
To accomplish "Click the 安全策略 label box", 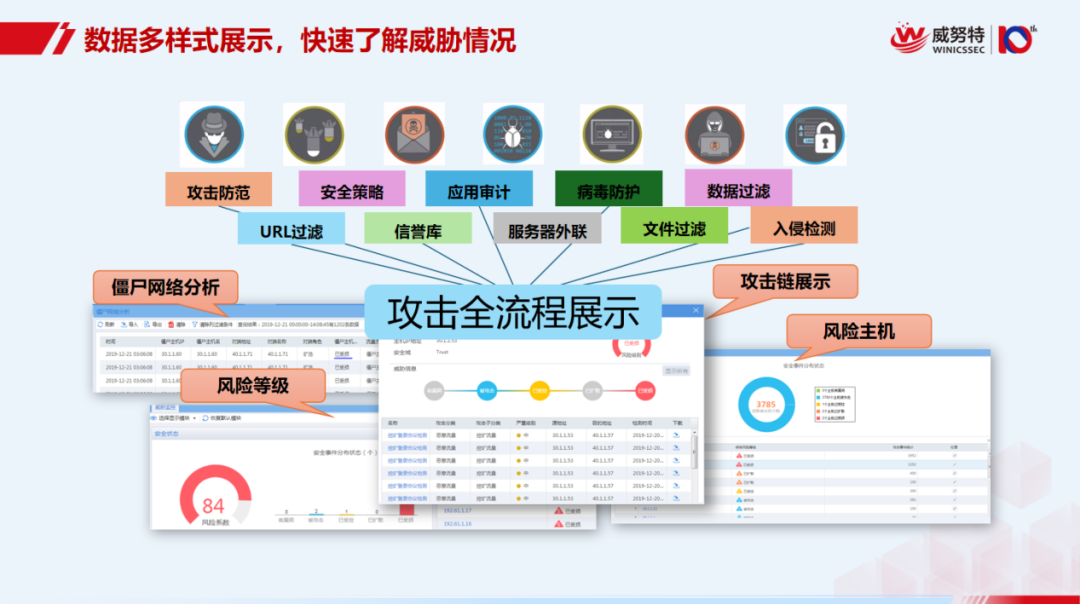I will pyautogui.click(x=352, y=189).
